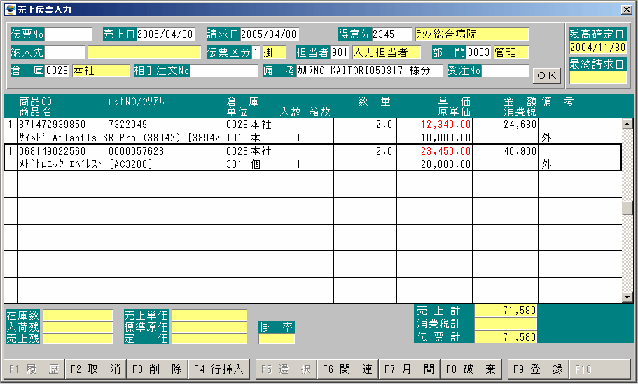The height and width of the screenshot is (384, 638).
Task: Click the 摘要 remarks input field
Action: click(370, 70)
